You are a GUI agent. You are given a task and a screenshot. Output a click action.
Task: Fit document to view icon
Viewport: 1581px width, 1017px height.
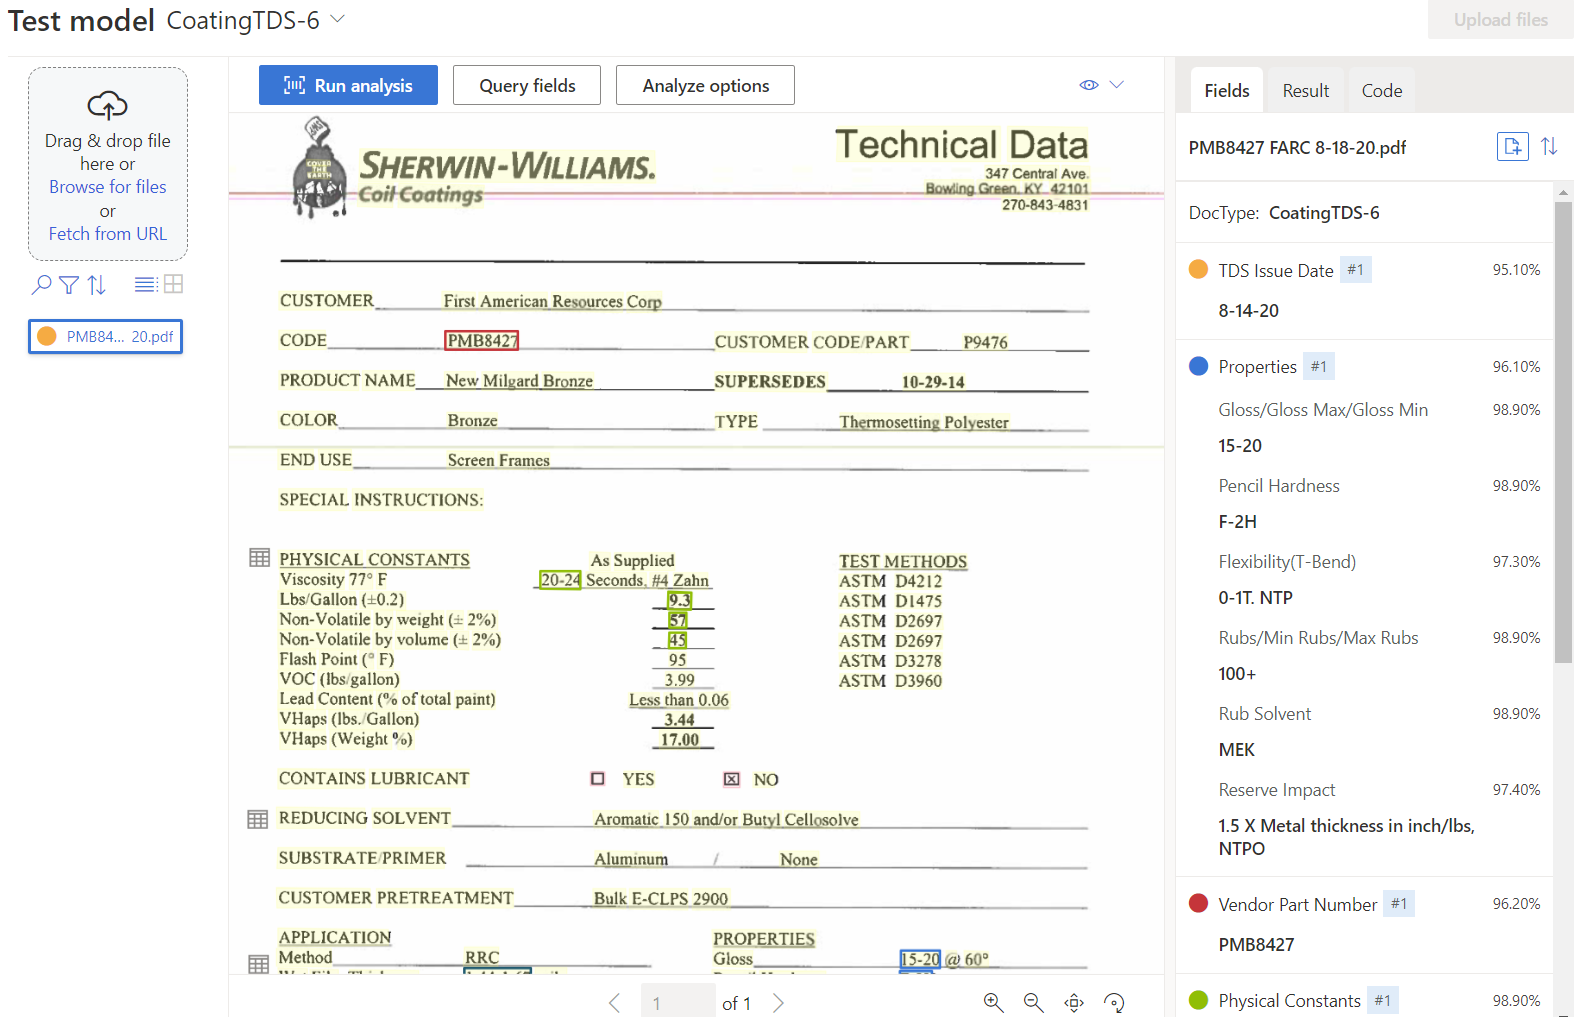(x=1074, y=1002)
